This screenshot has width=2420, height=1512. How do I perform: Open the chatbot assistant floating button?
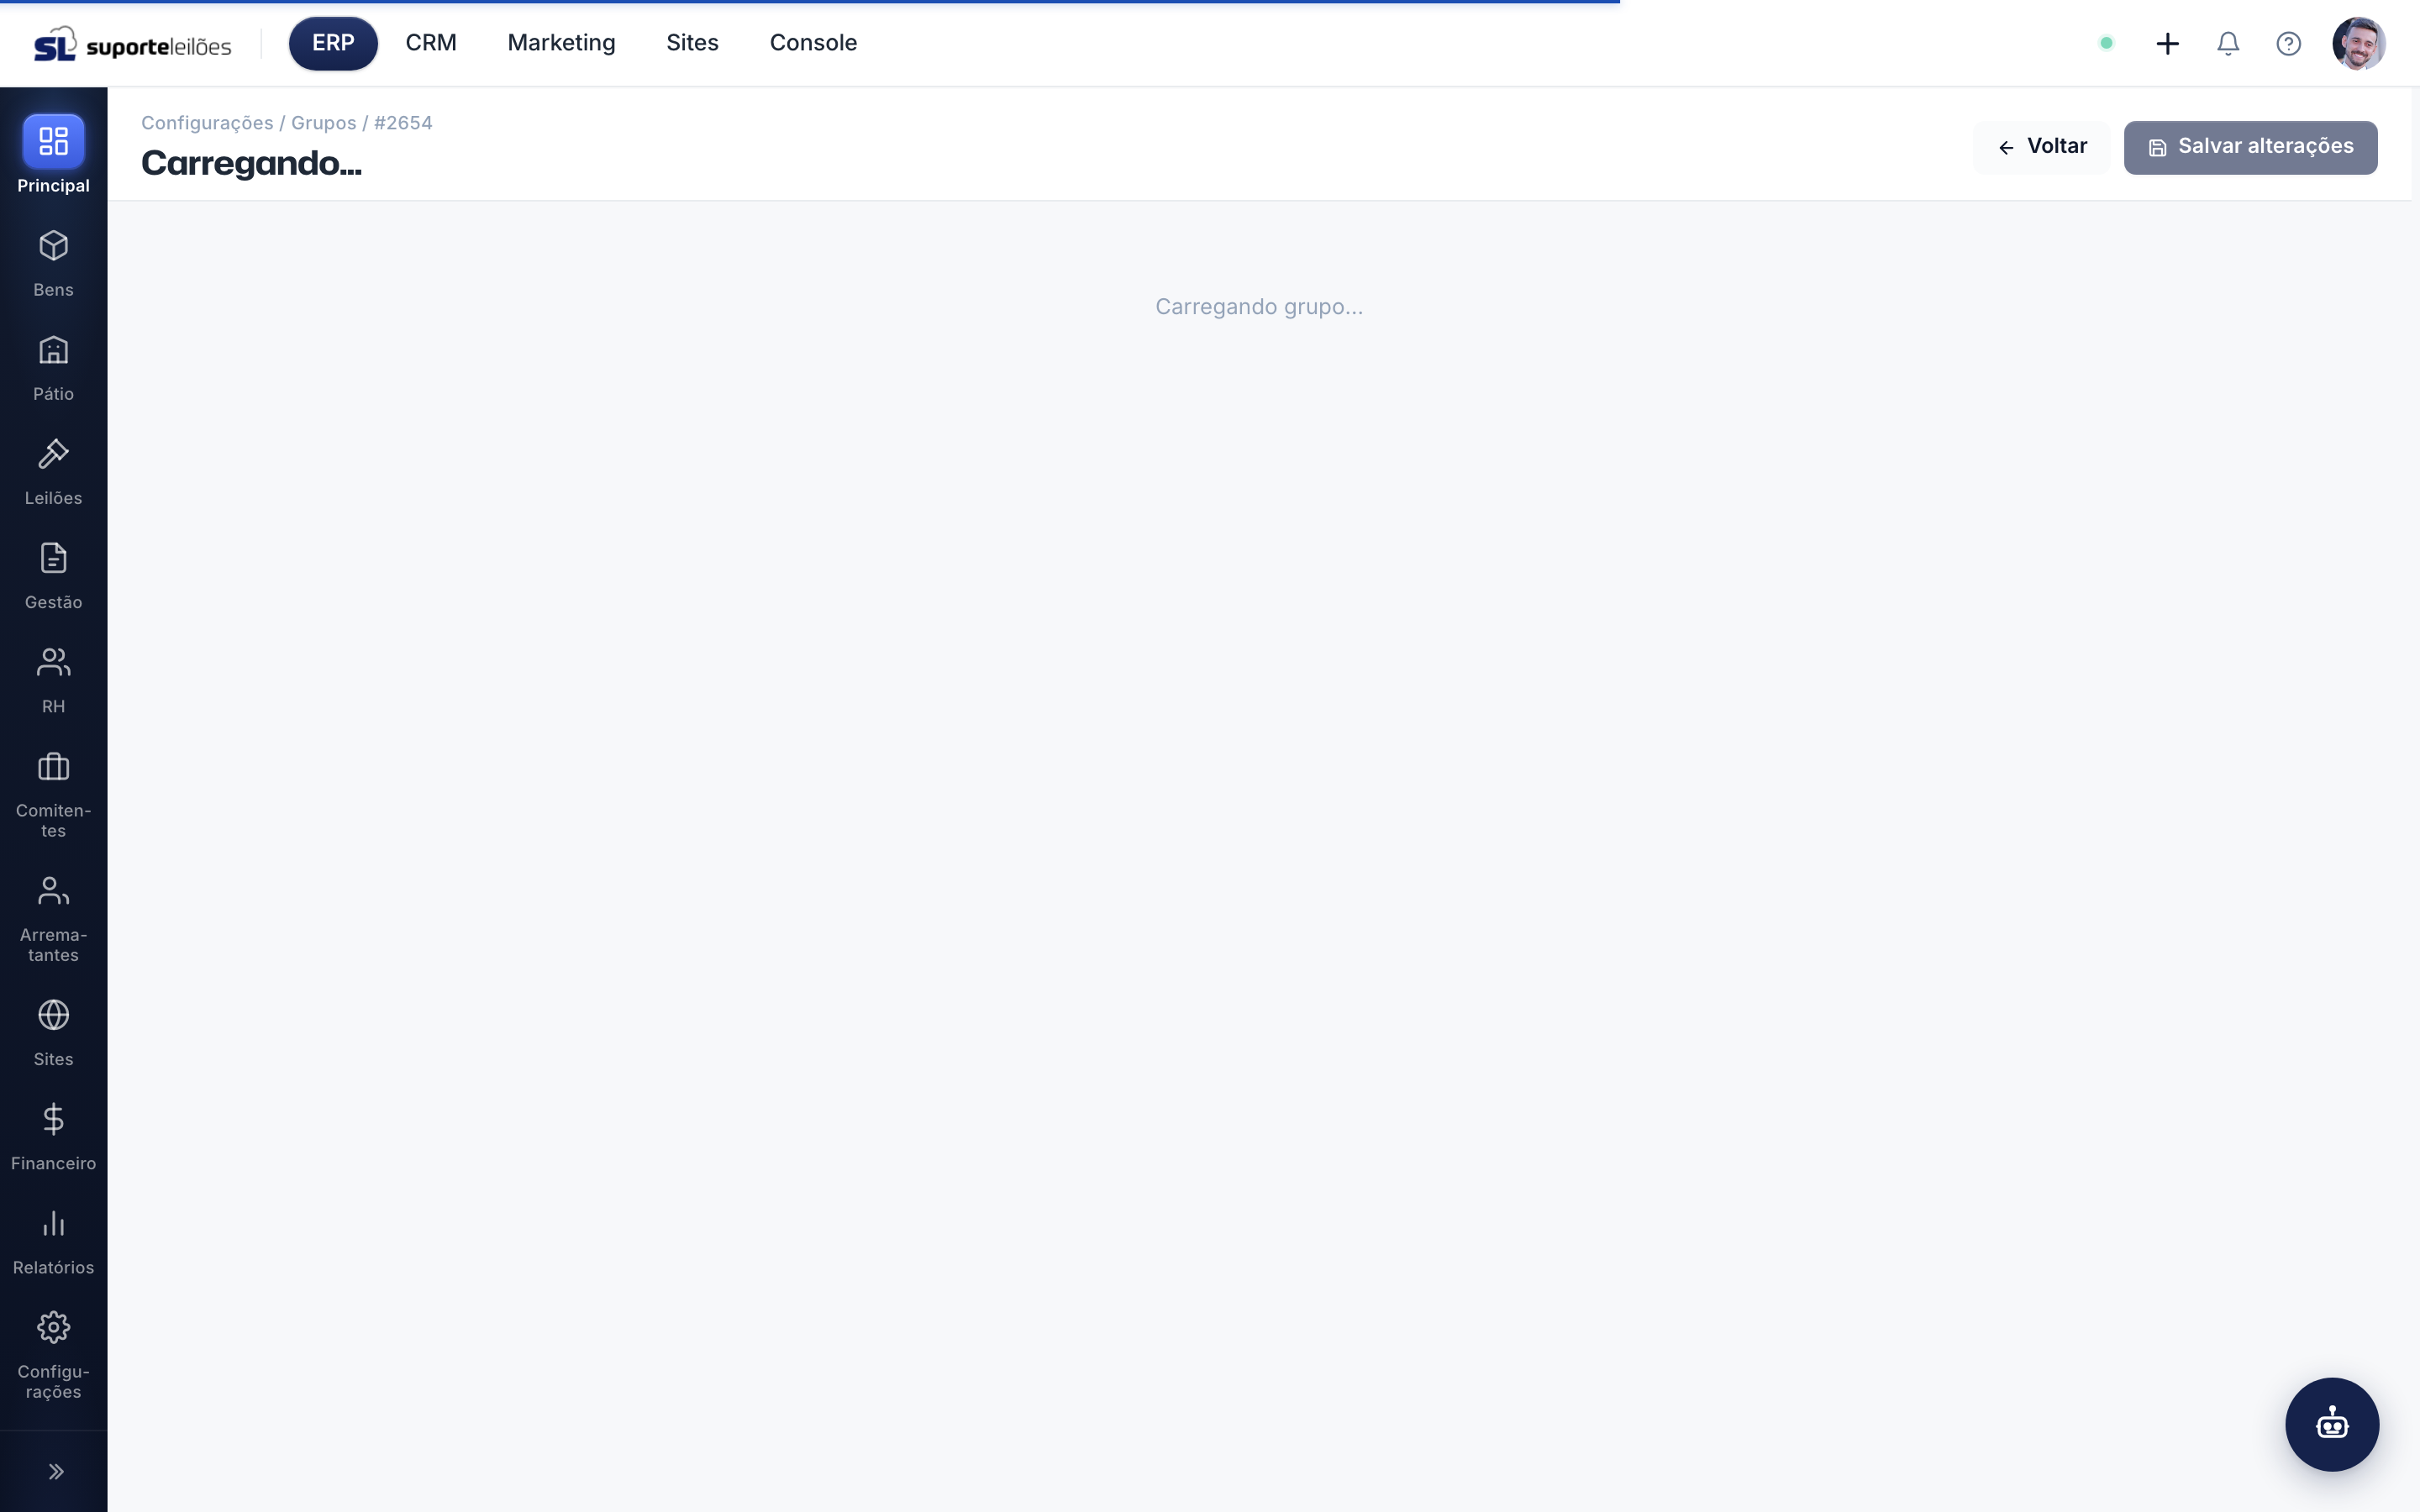(x=2332, y=1424)
